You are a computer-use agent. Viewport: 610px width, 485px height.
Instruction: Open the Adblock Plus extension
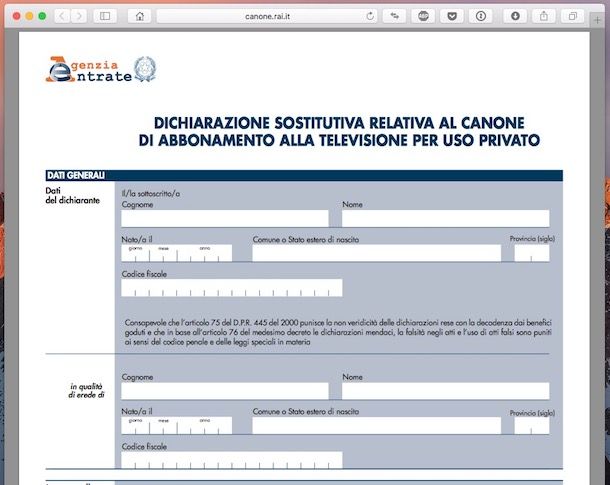pos(423,16)
